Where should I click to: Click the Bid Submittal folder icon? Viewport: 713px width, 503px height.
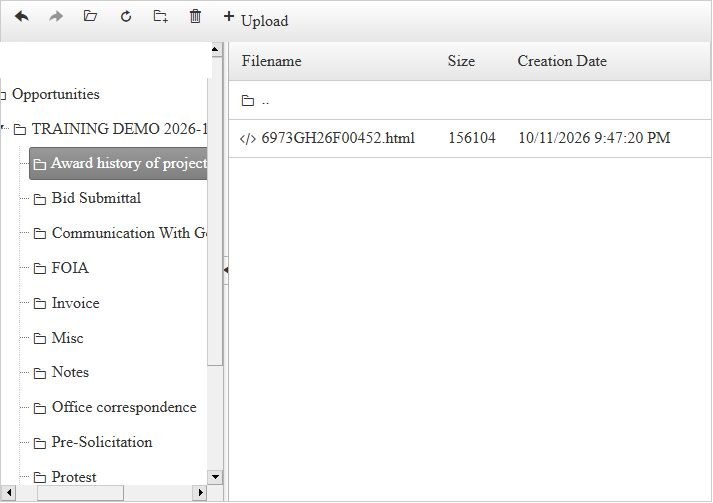click(40, 199)
